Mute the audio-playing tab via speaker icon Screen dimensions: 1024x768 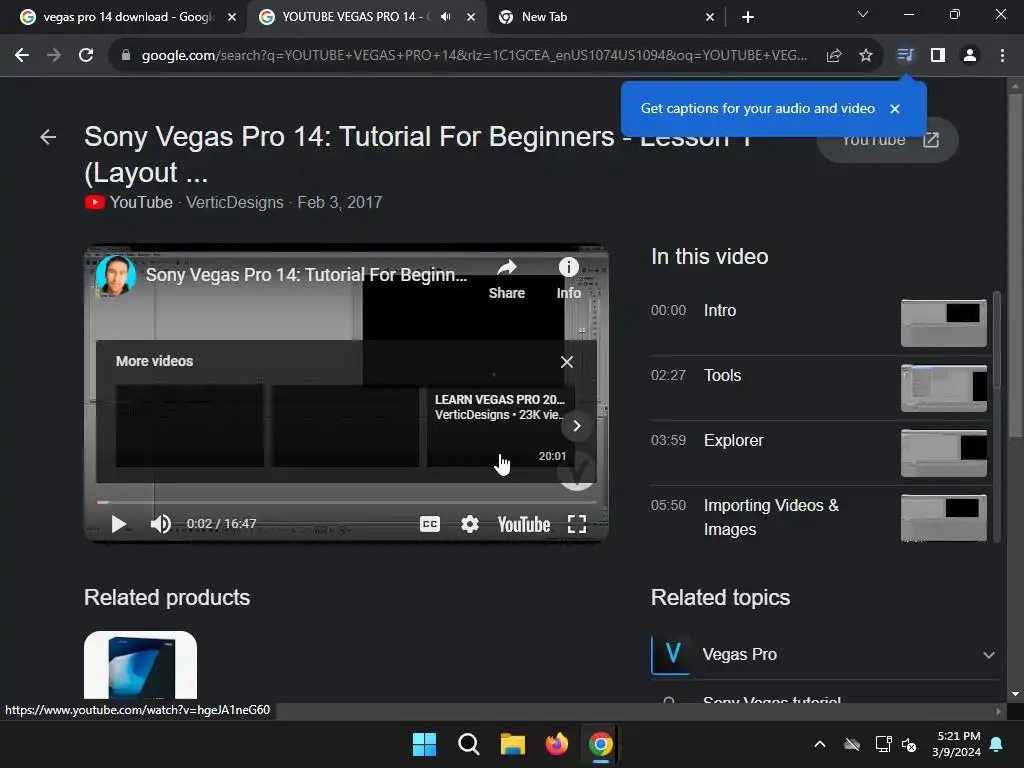click(445, 17)
